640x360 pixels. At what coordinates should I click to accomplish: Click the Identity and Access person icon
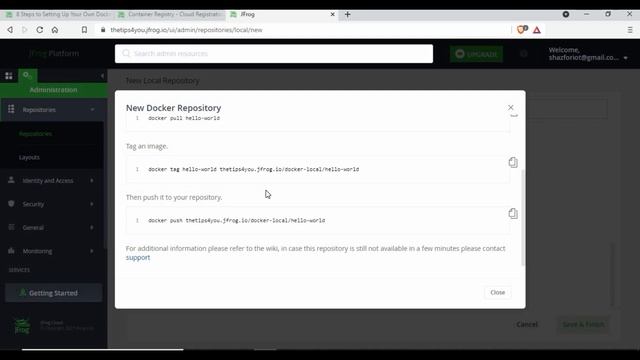point(11,180)
